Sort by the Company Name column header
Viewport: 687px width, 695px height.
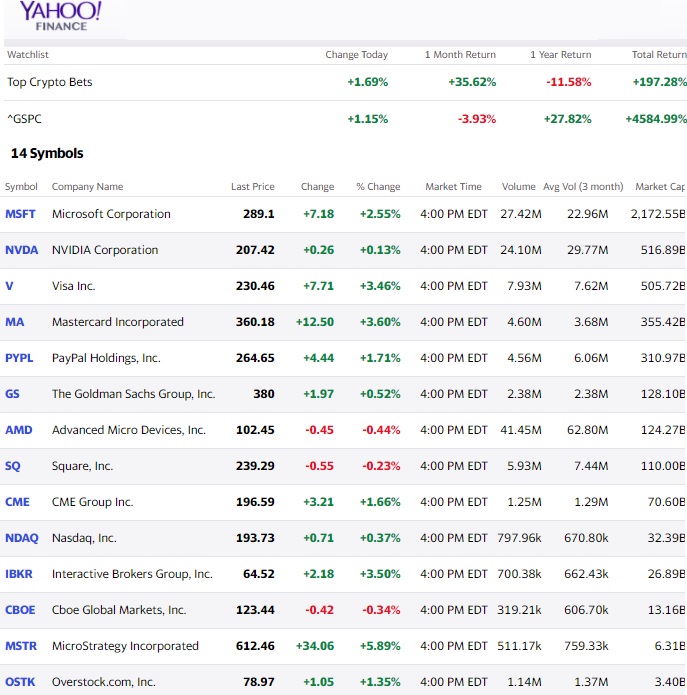pos(87,187)
